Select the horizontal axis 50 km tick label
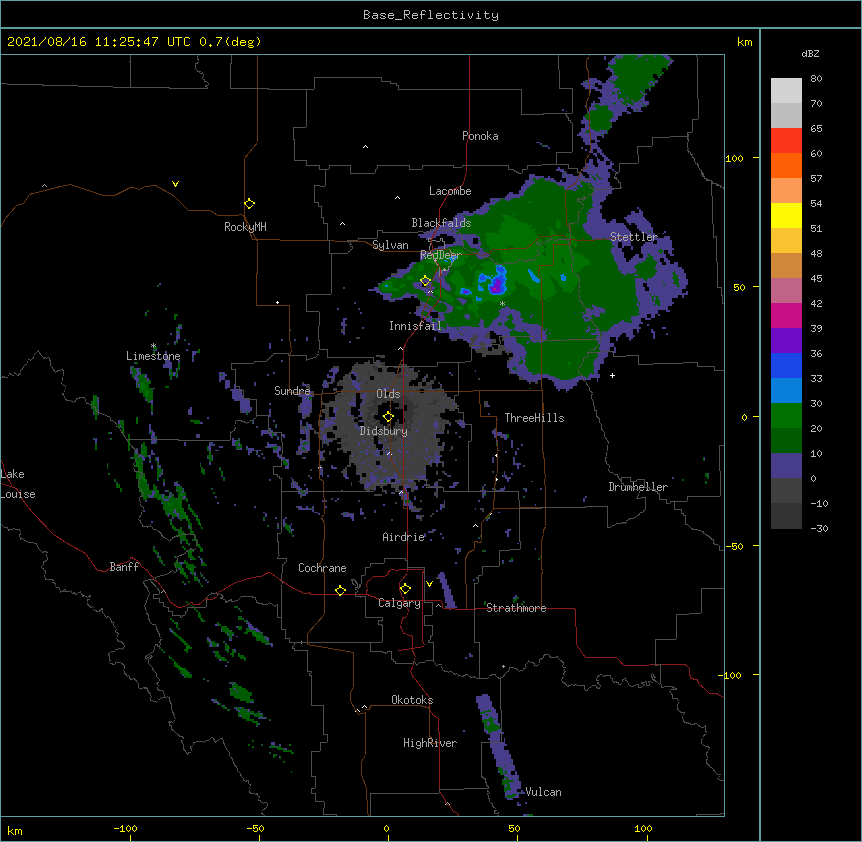The width and height of the screenshot is (862, 842). click(x=514, y=828)
